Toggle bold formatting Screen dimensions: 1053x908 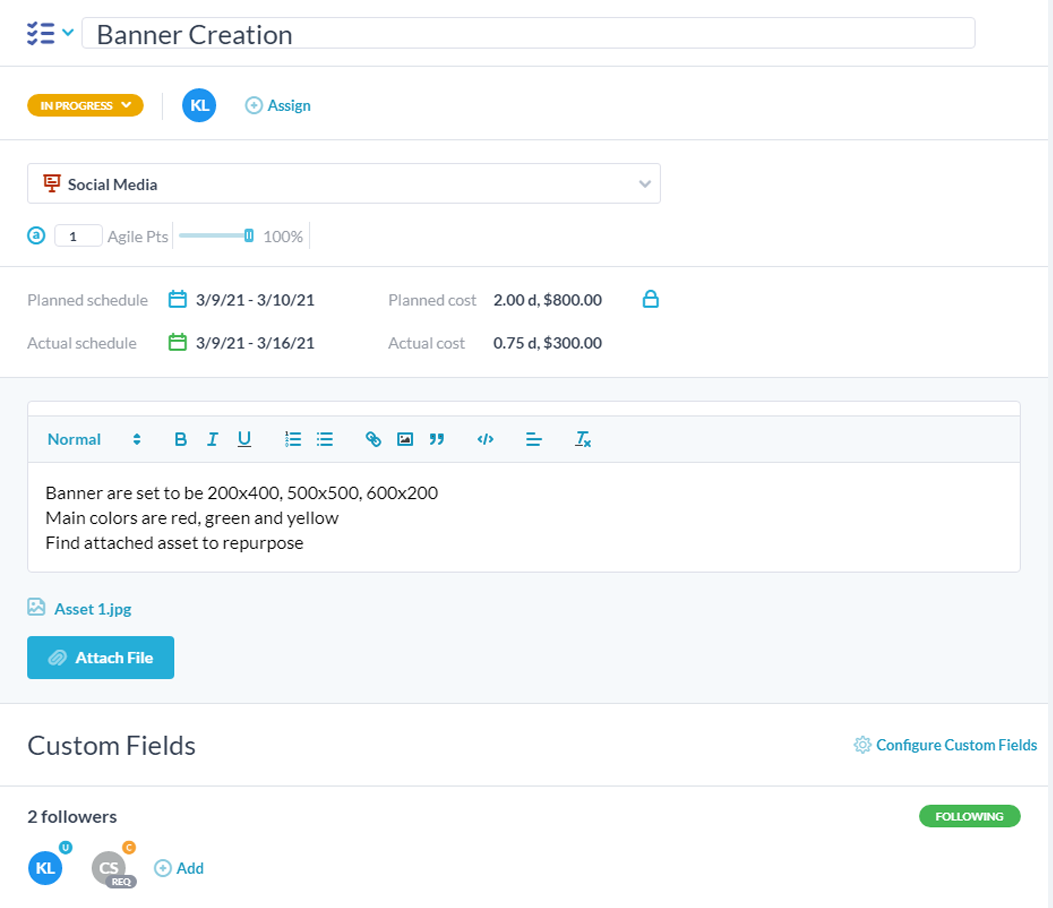180,439
